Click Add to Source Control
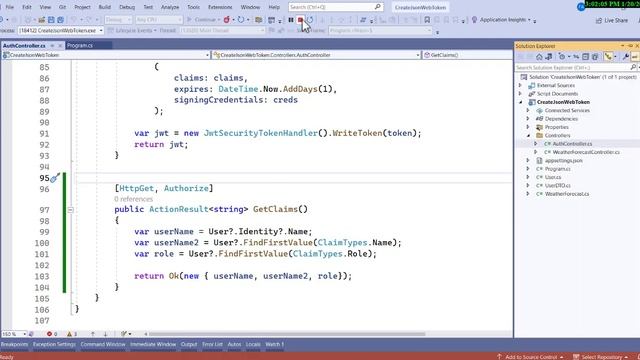The width and height of the screenshot is (640, 360). pyautogui.click(x=530, y=357)
